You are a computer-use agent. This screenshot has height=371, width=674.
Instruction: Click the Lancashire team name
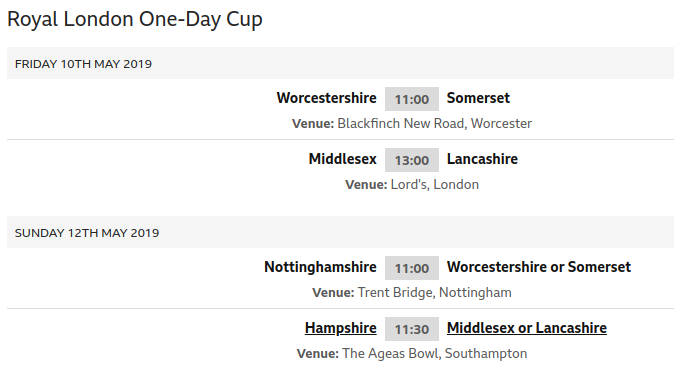pos(482,159)
